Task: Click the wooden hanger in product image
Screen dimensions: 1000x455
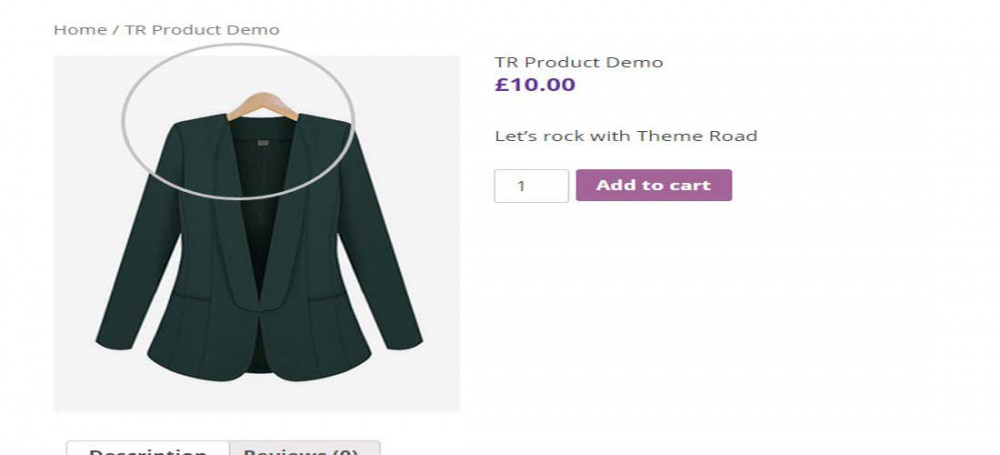Action: pyautogui.click(x=262, y=105)
